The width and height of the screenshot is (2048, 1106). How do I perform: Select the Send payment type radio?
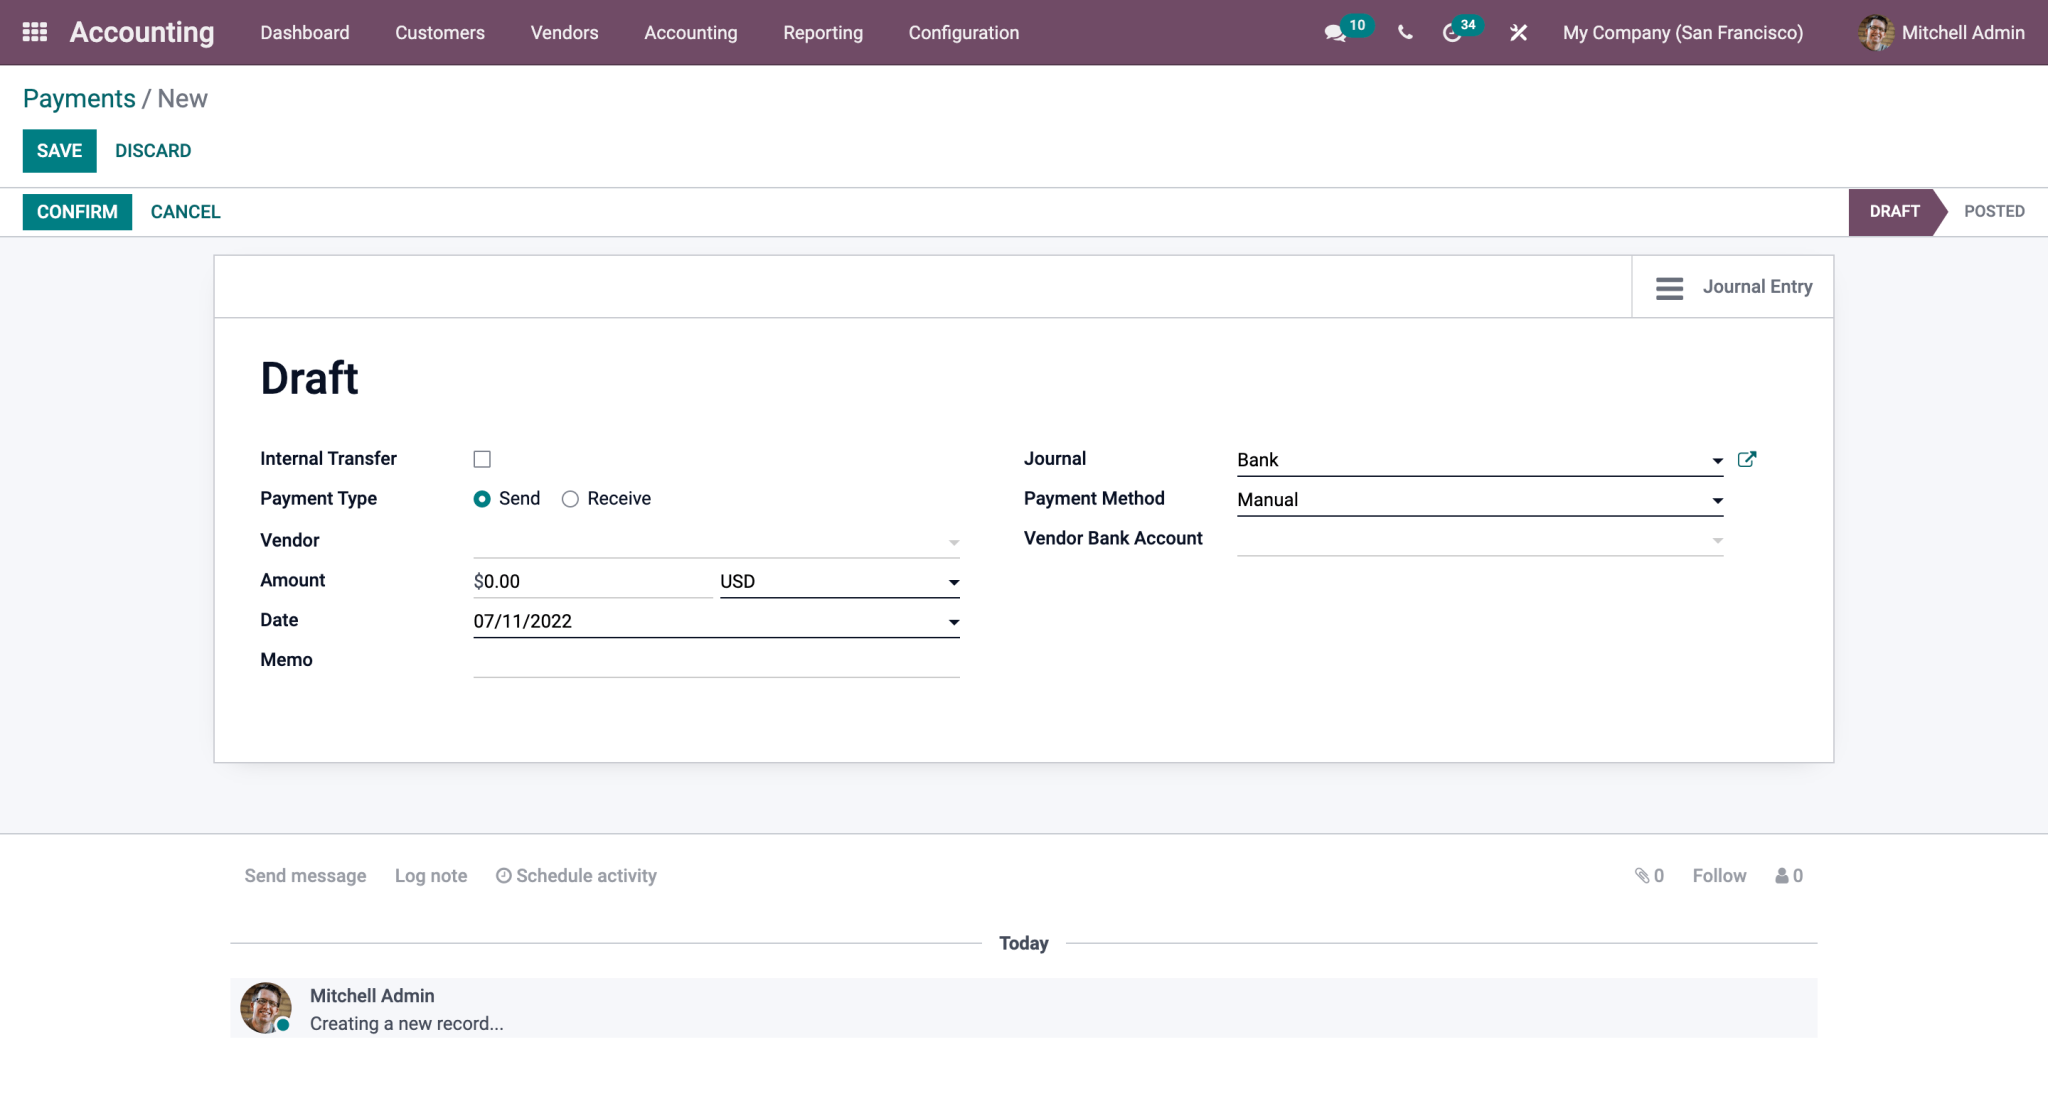[x=482, y=498]
